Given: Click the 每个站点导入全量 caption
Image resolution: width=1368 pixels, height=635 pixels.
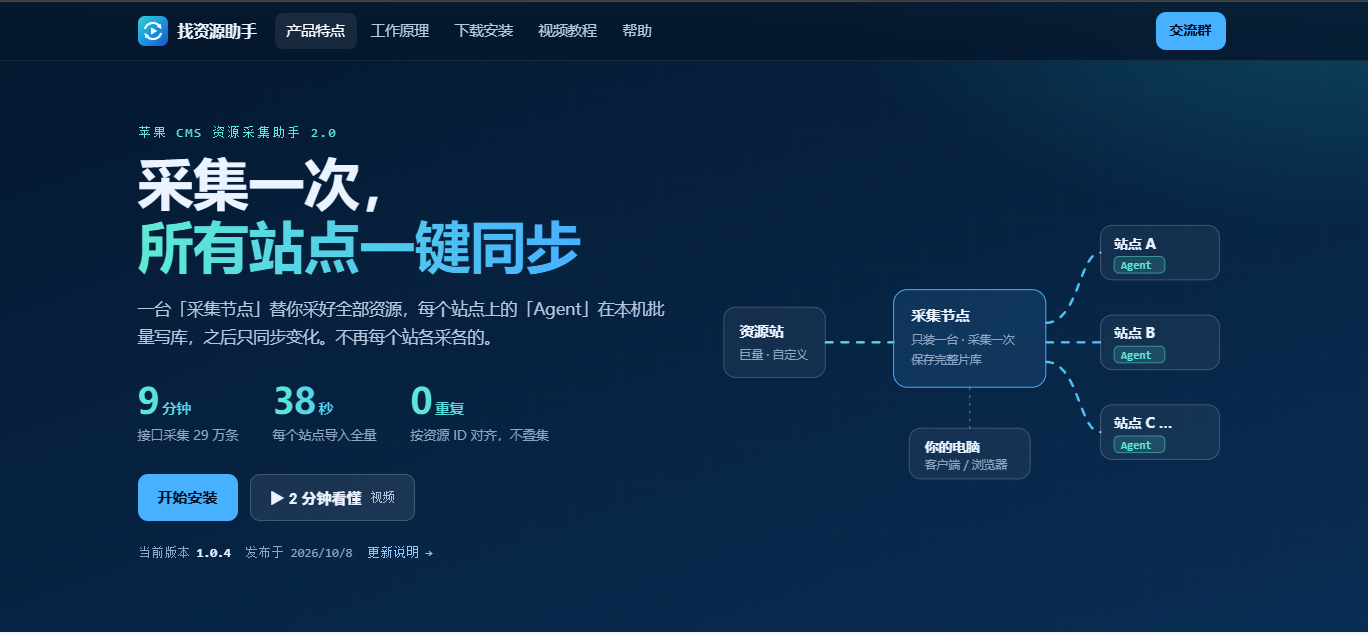Looking at the screenshot, I should pos(325,435).
